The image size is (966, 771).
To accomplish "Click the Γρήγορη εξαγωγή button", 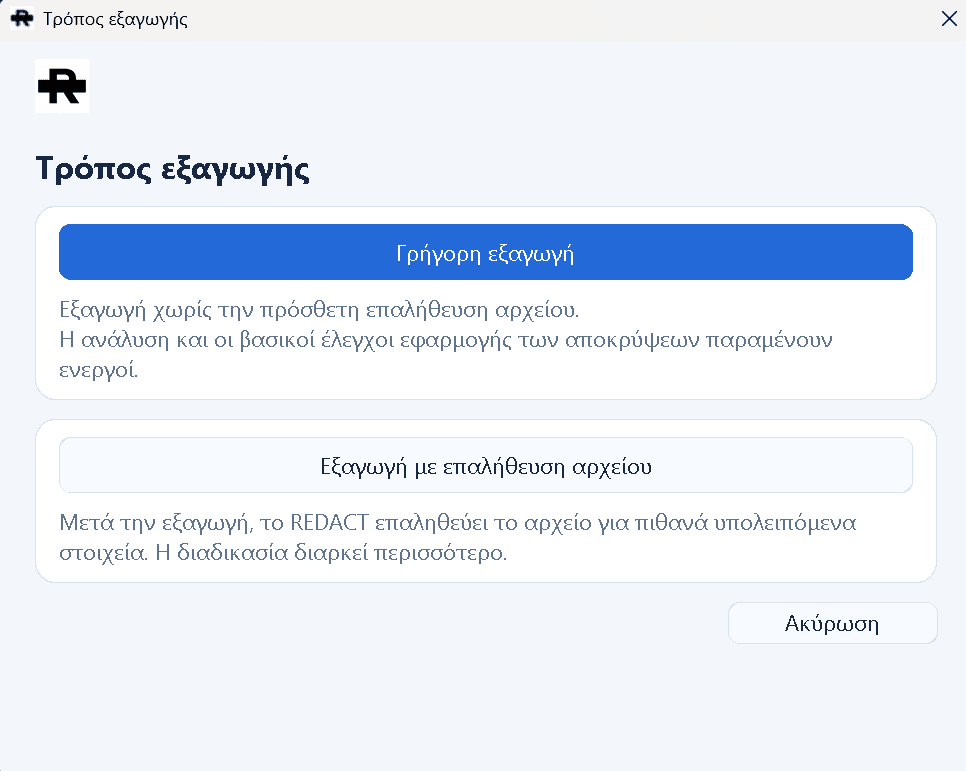I will tap(485, 252).
